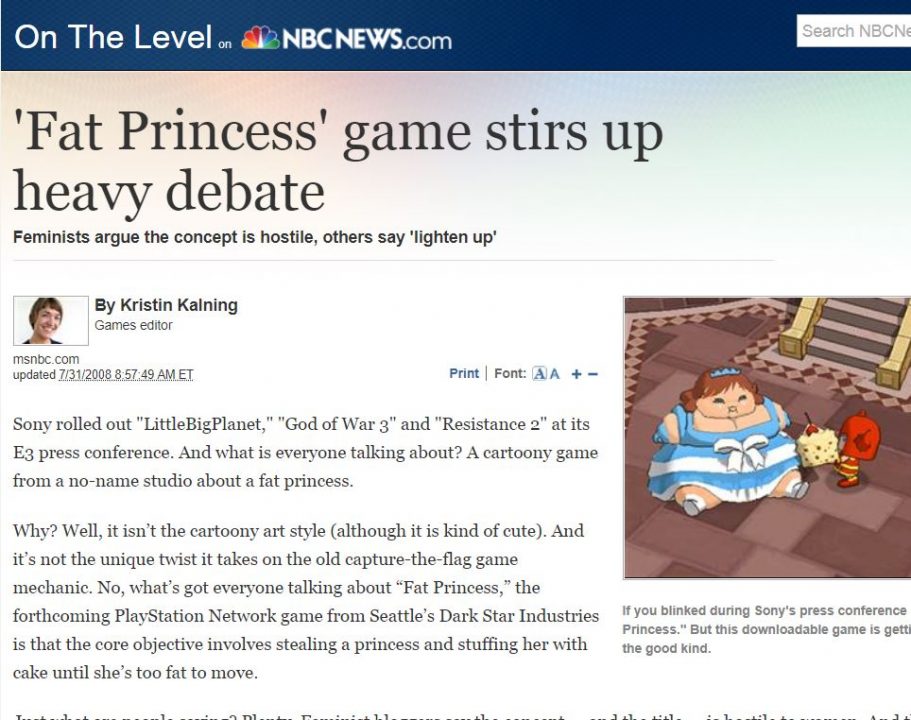Click the Games editor job title
The width and height of the screenshot is (911, 720).
[x=134, y=325]
